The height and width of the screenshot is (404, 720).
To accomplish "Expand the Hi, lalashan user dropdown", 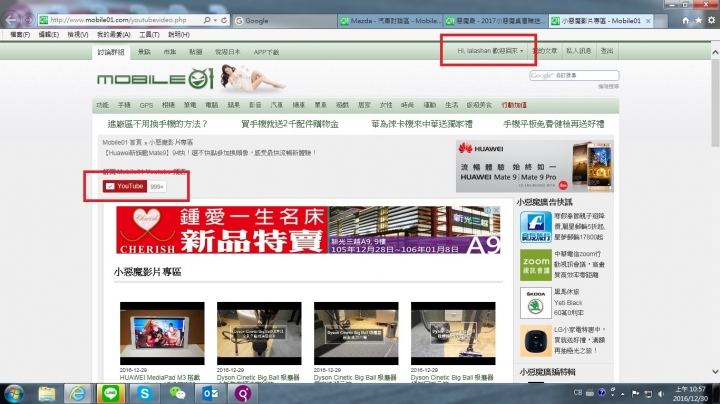I will click(x=490, y=51).
